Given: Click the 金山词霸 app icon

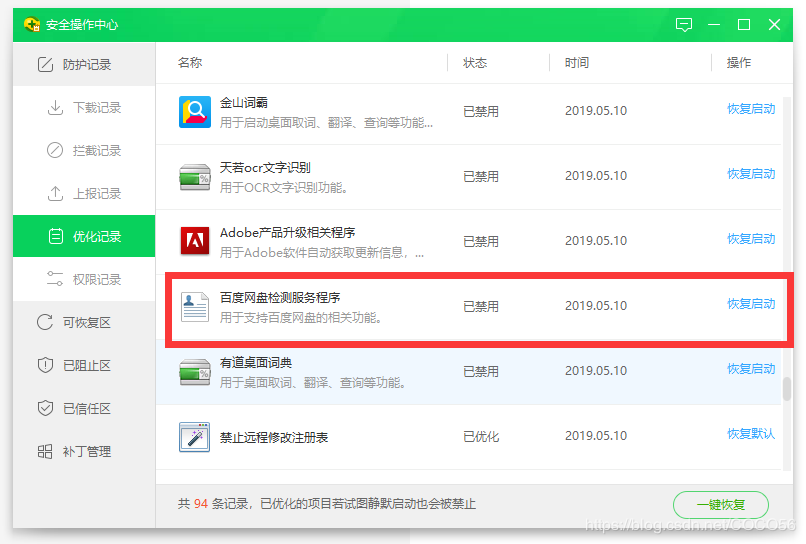Looking at the screenshot, I should tap(194, 112).
